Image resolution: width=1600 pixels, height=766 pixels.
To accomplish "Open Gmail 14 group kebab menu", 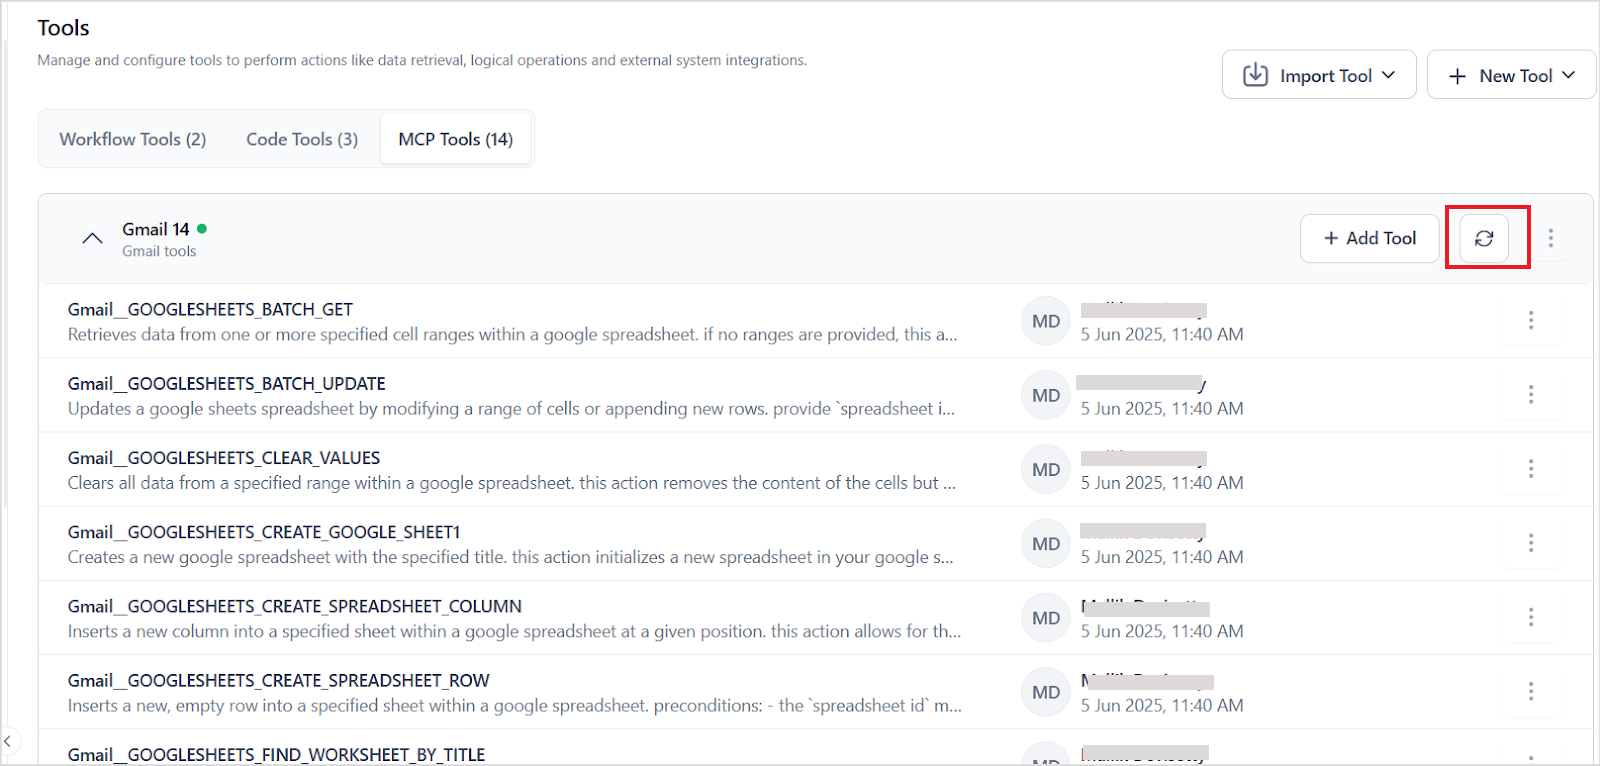I will [1551, 238].
